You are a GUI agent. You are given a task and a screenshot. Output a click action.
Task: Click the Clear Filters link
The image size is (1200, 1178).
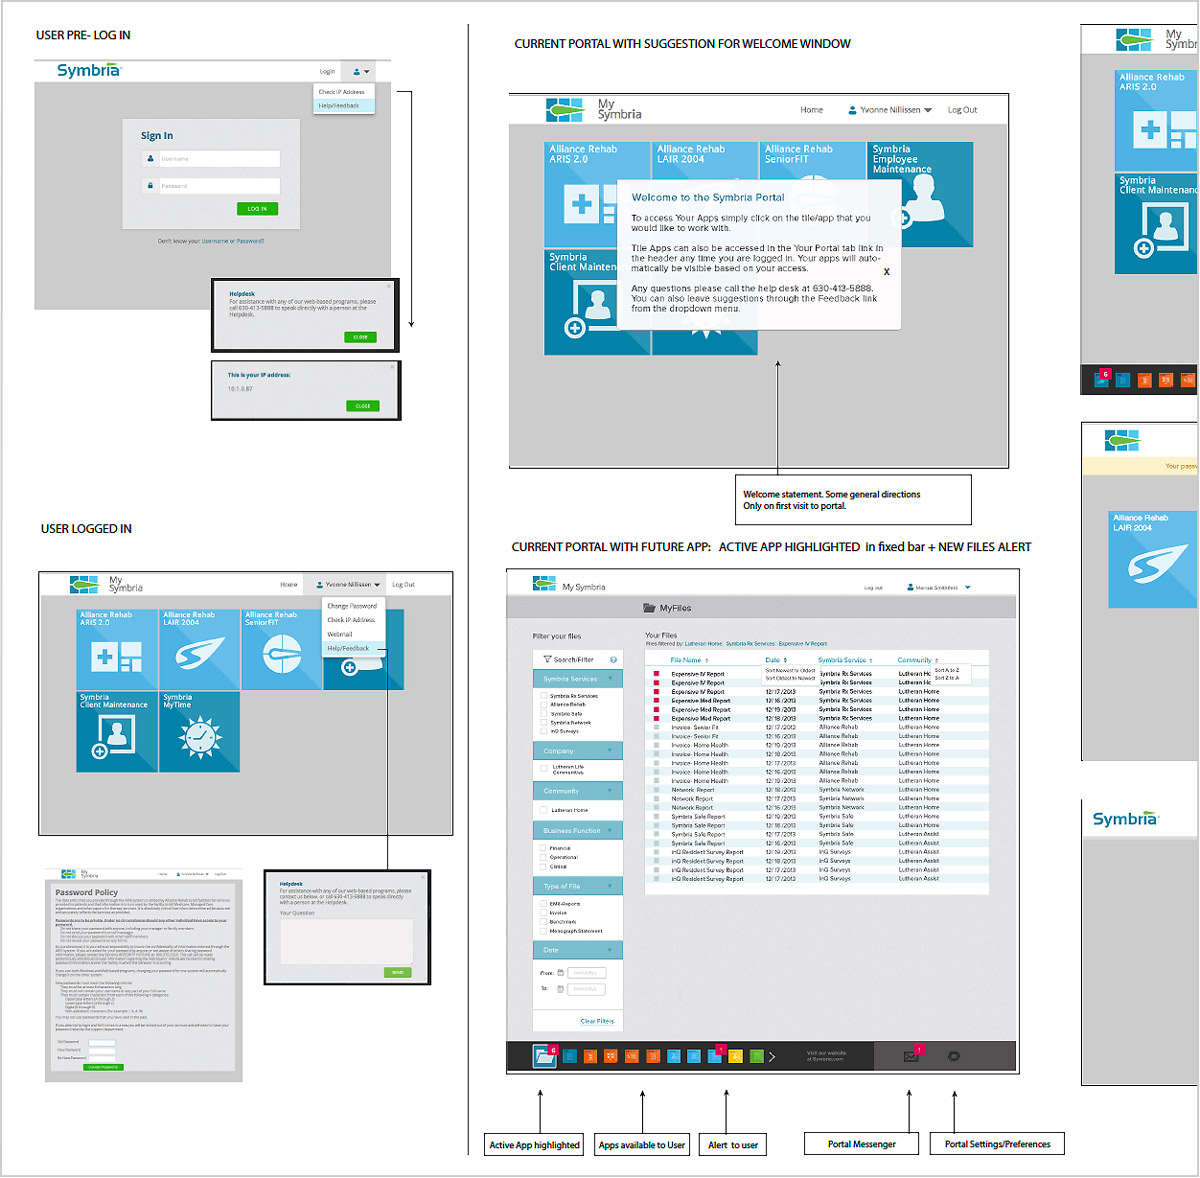coord(597,1021)
